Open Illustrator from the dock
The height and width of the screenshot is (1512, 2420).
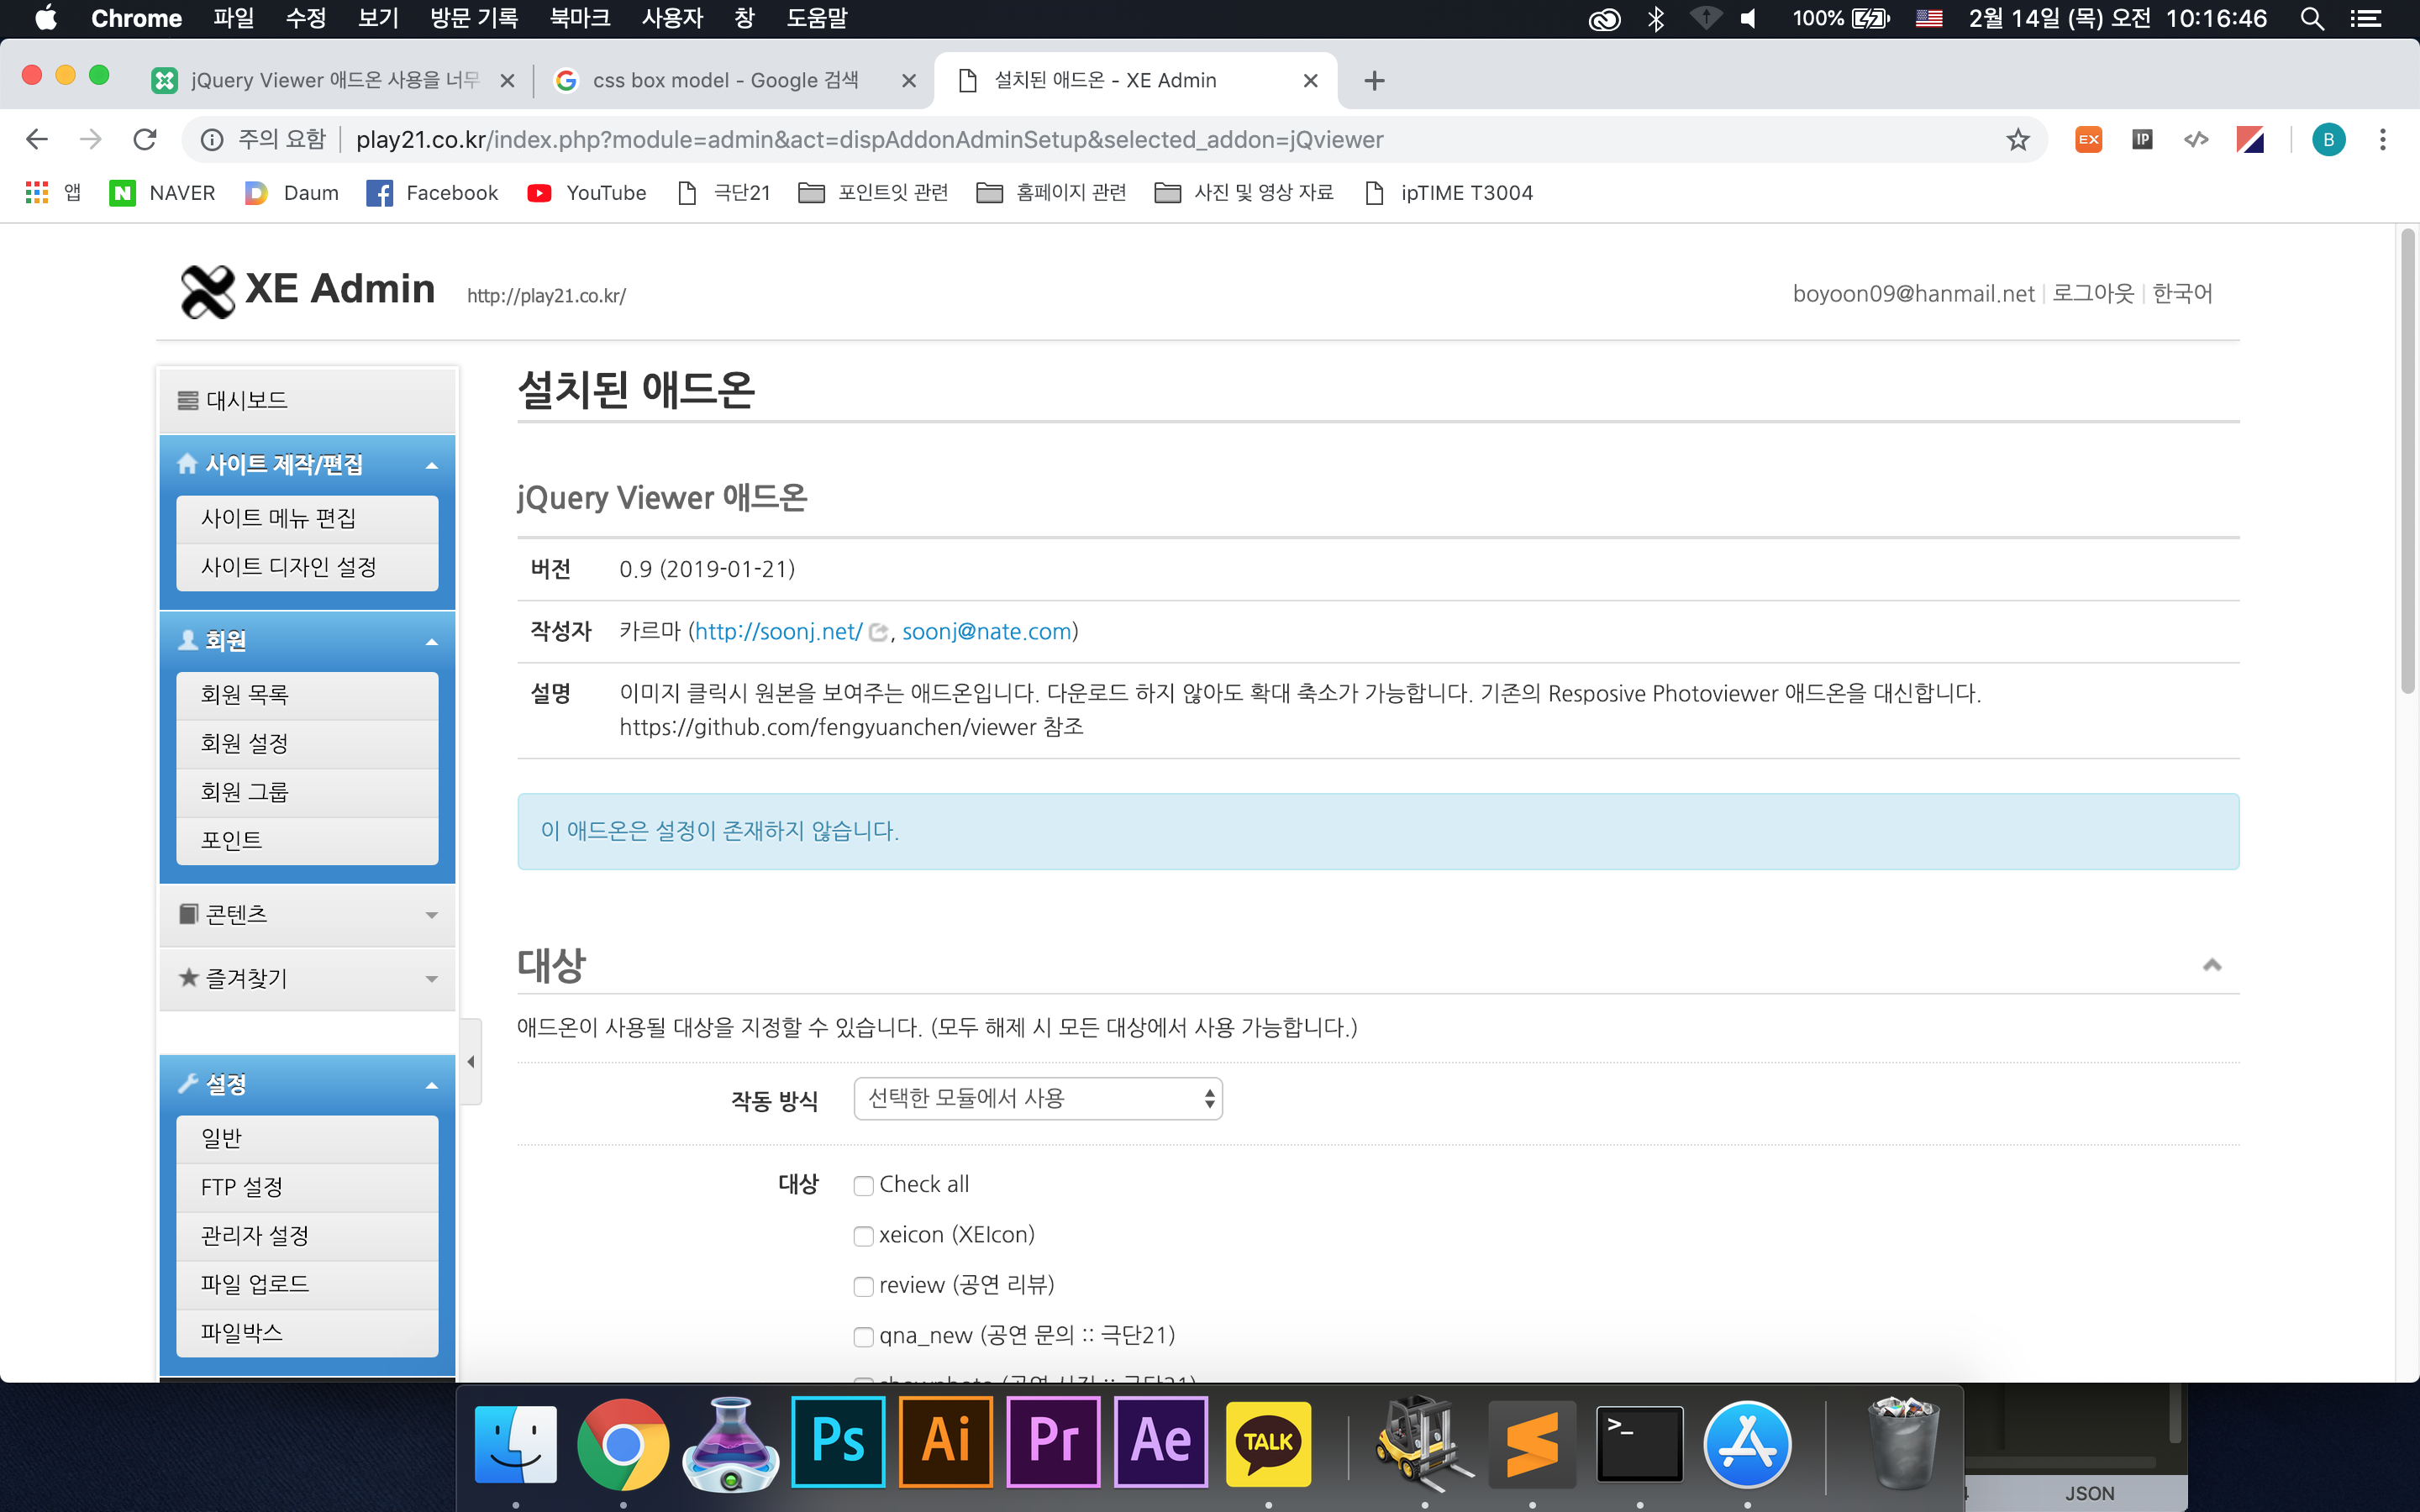[946, 1443]
